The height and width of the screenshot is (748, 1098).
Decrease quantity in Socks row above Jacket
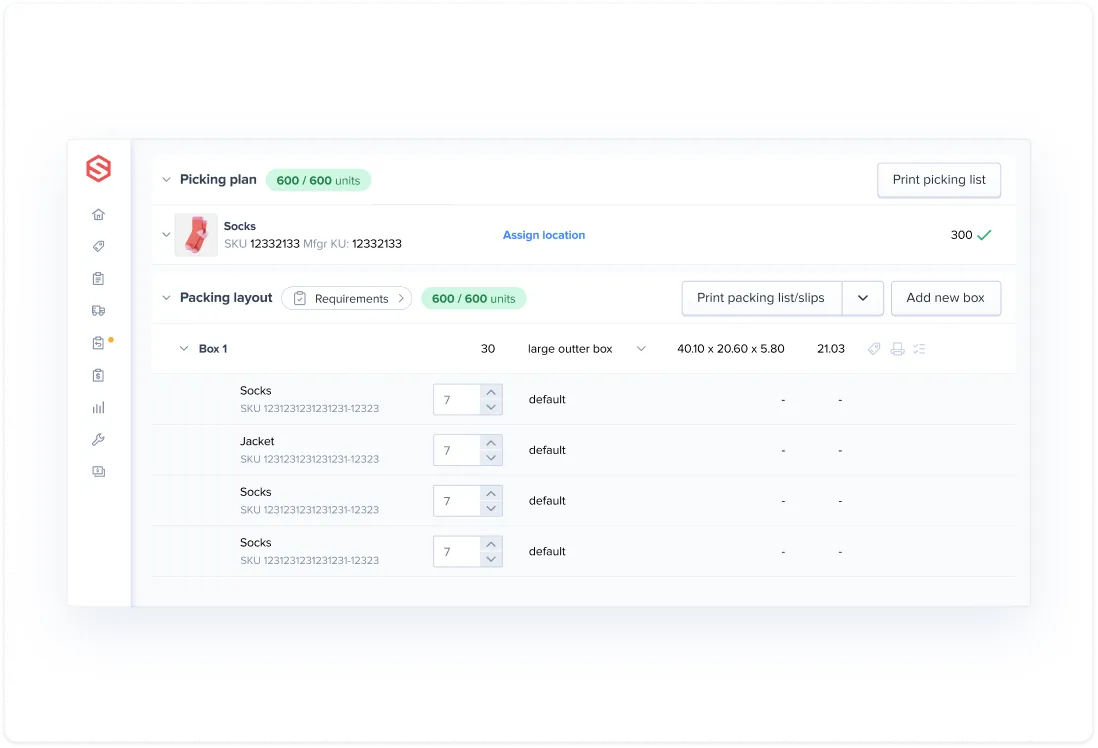click(491, 408)
